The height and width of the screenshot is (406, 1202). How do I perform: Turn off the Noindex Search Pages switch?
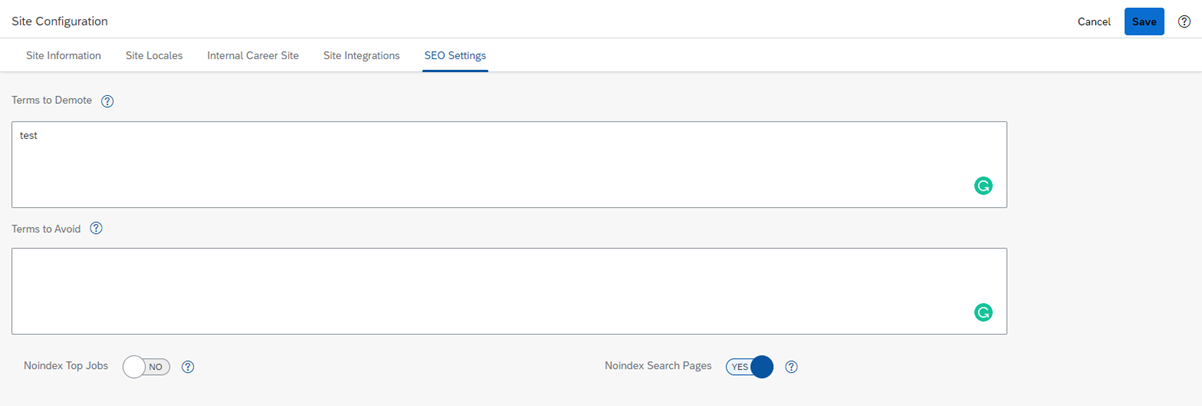pyautogui.click(x=750, y=367)
